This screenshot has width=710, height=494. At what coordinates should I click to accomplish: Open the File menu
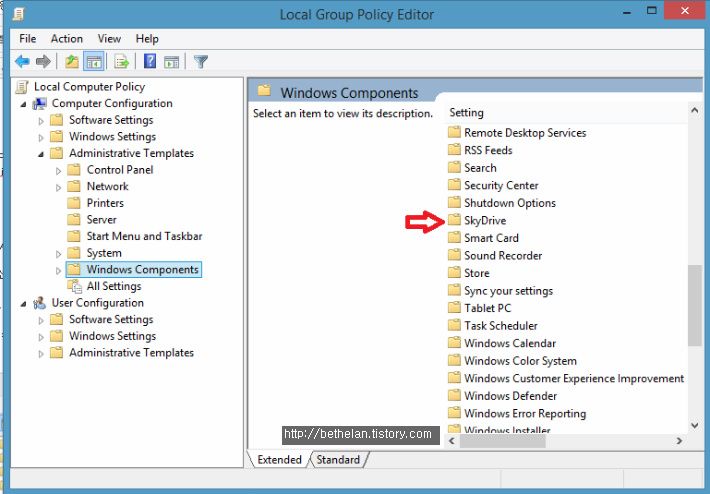[28, 38]
